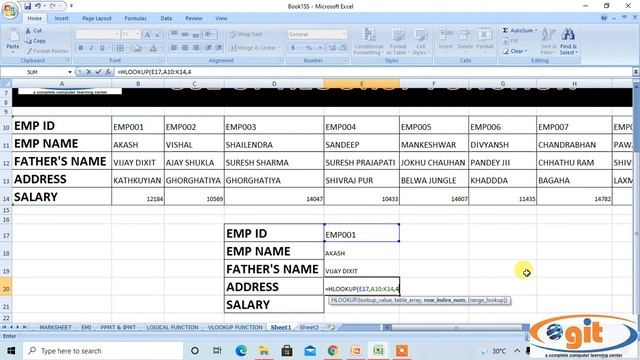Copy the selection with Copy
Viewport: 640px width, 360px height.
(x=36, y=41)
